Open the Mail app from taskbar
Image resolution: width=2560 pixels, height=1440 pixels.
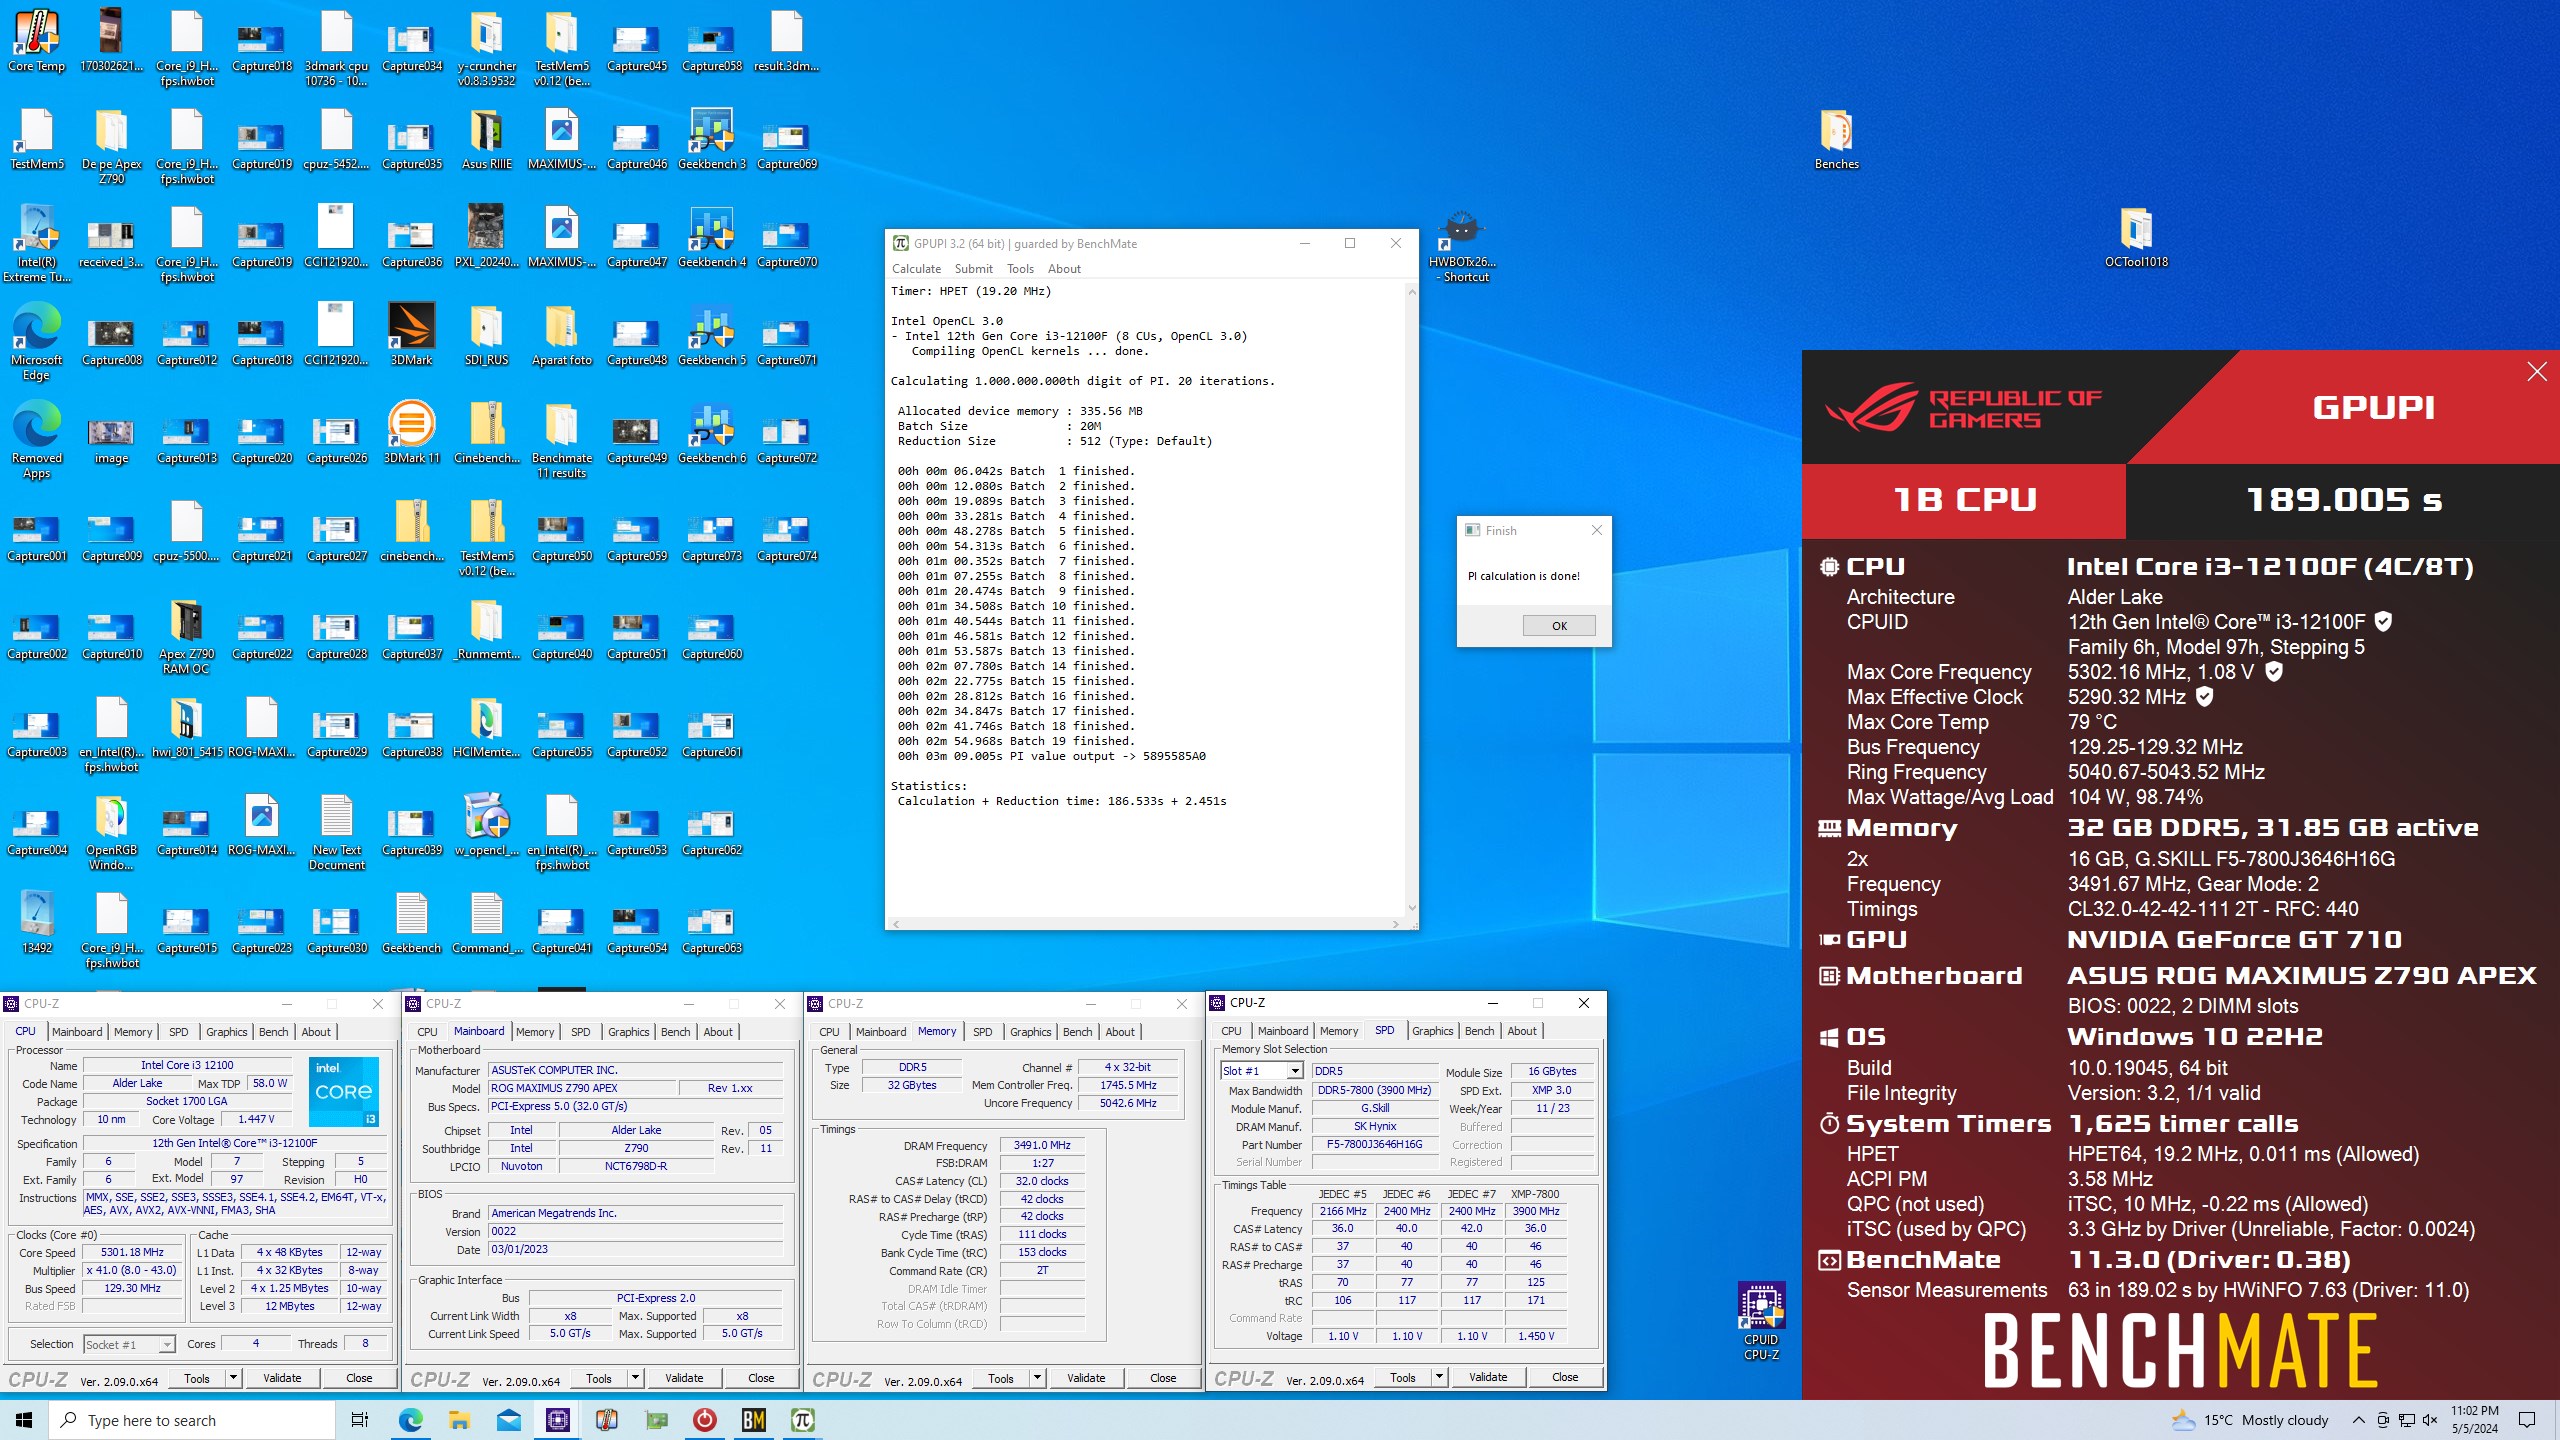point(509,1419)
